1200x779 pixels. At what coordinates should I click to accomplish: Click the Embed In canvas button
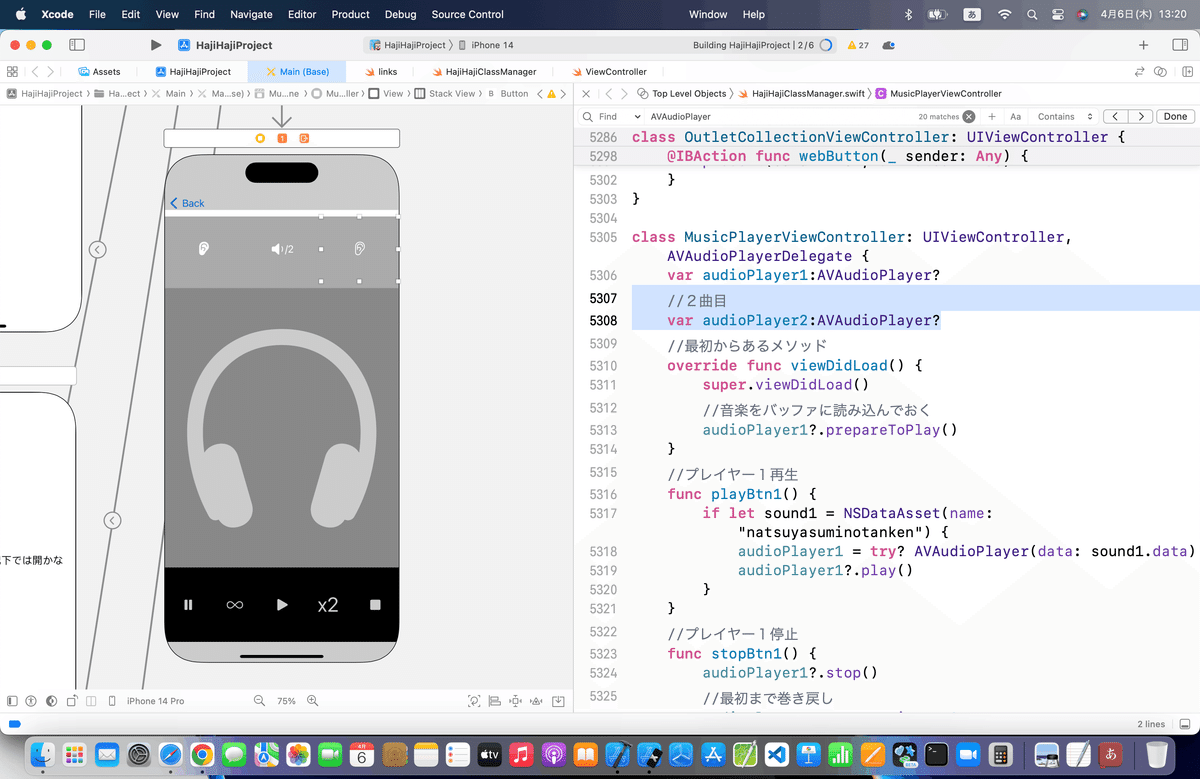point(558,701)
